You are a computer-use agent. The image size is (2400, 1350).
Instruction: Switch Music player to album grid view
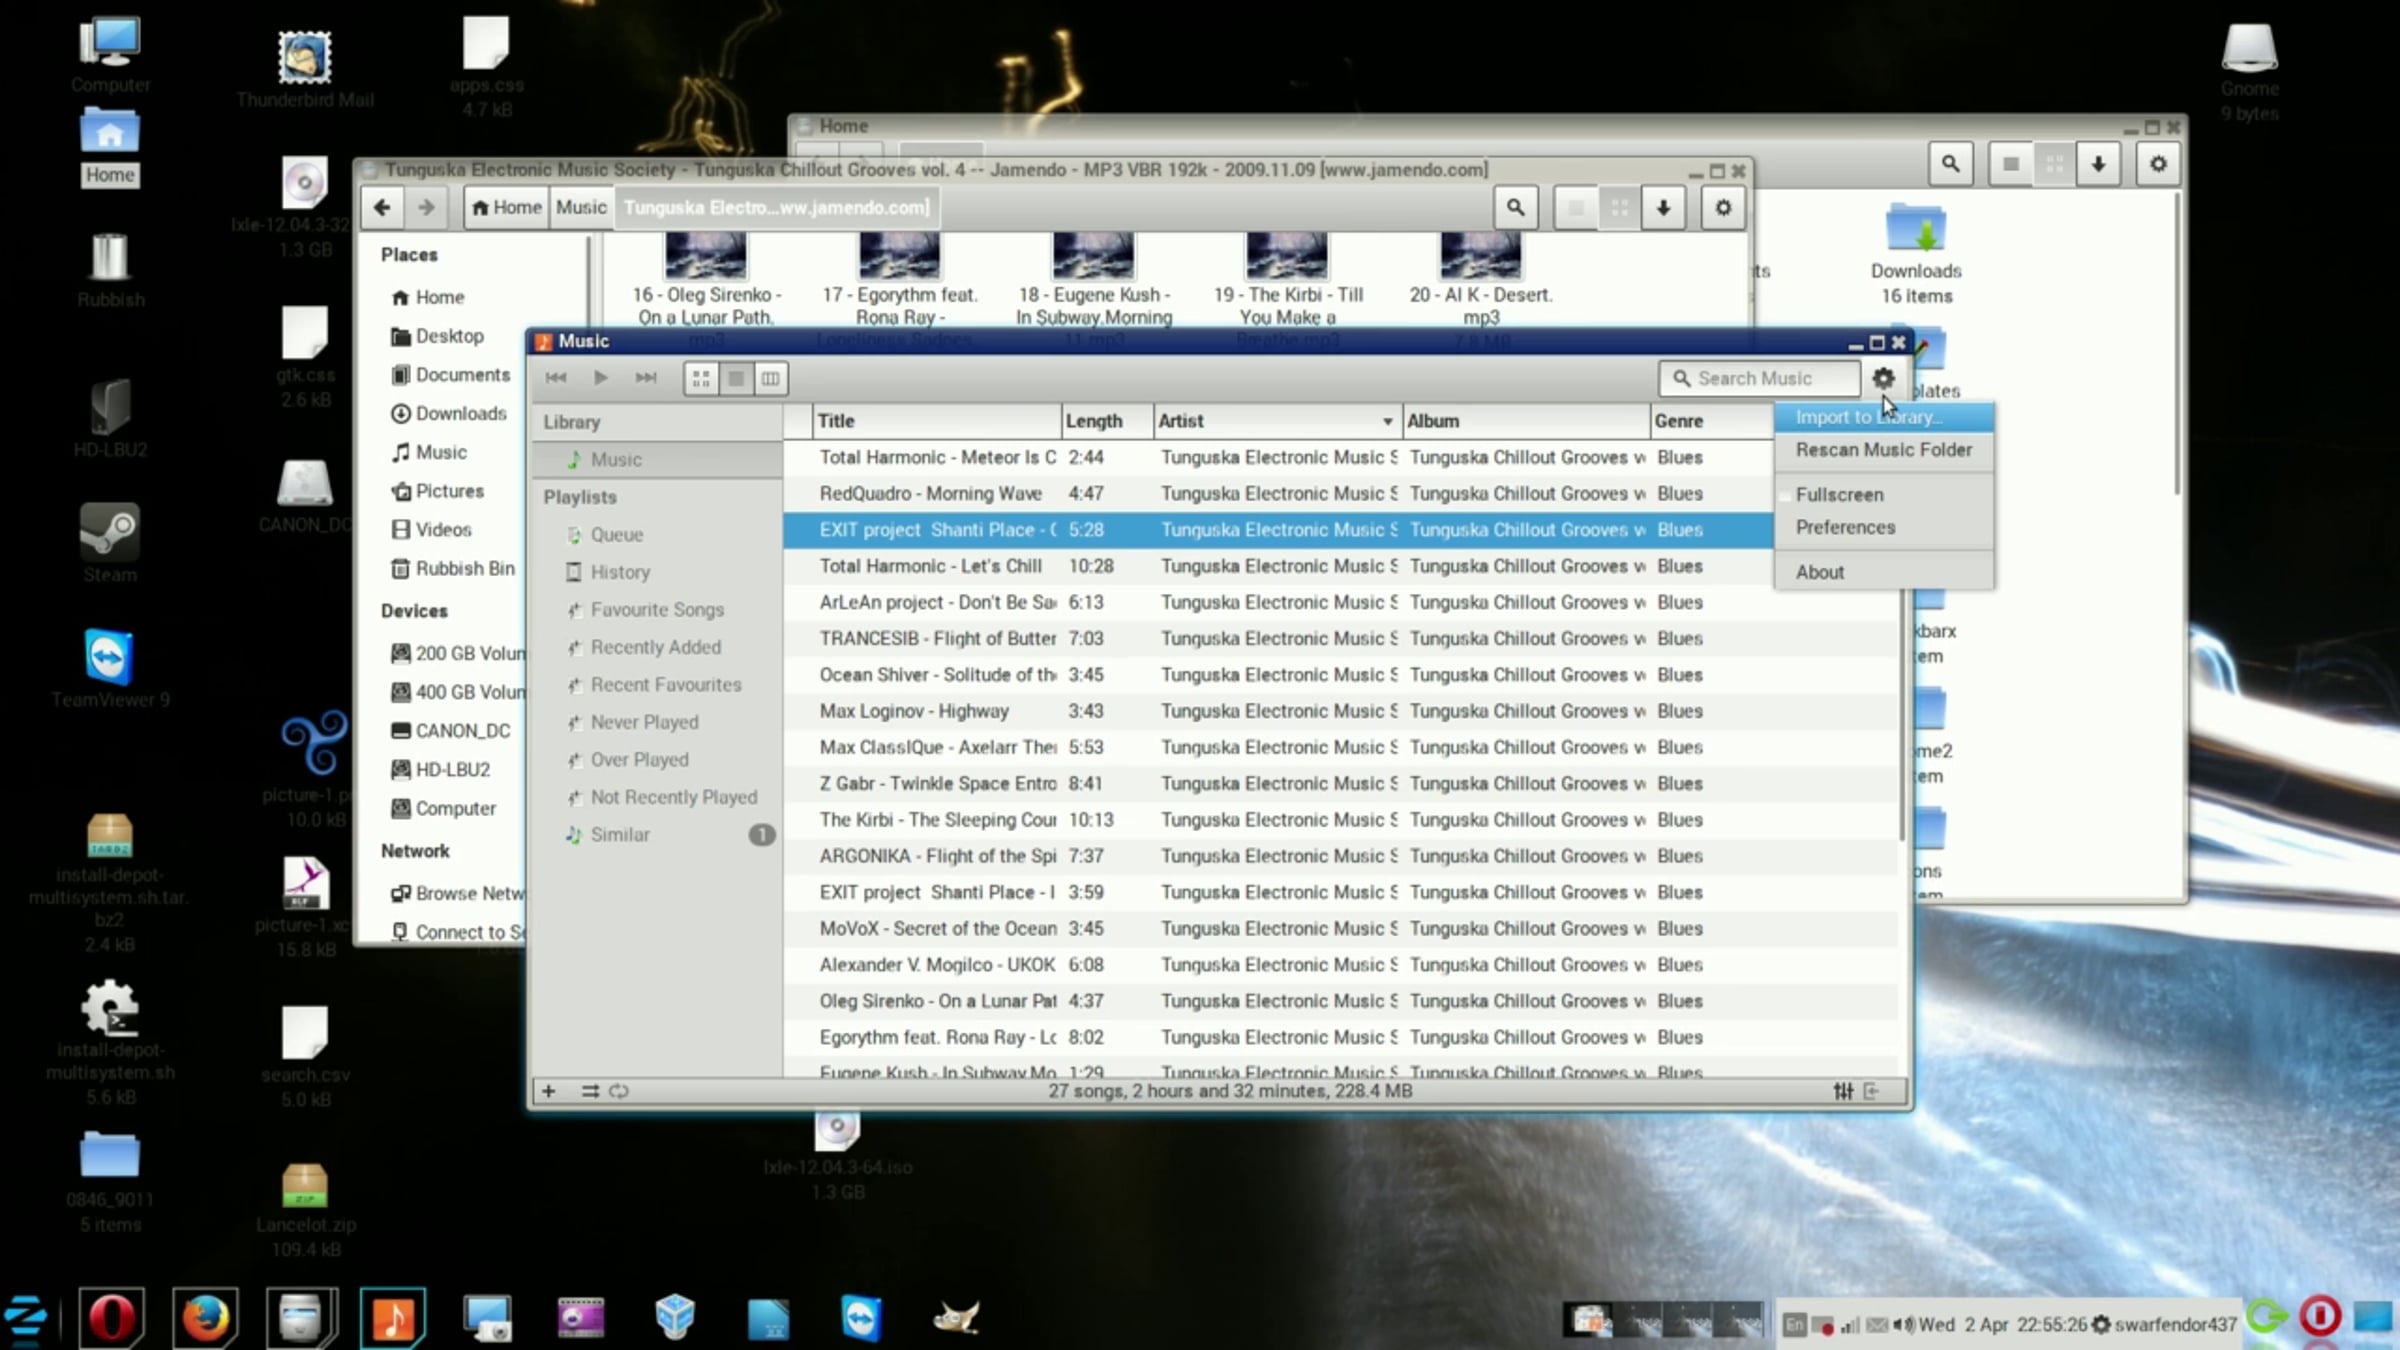coord(701,378)
